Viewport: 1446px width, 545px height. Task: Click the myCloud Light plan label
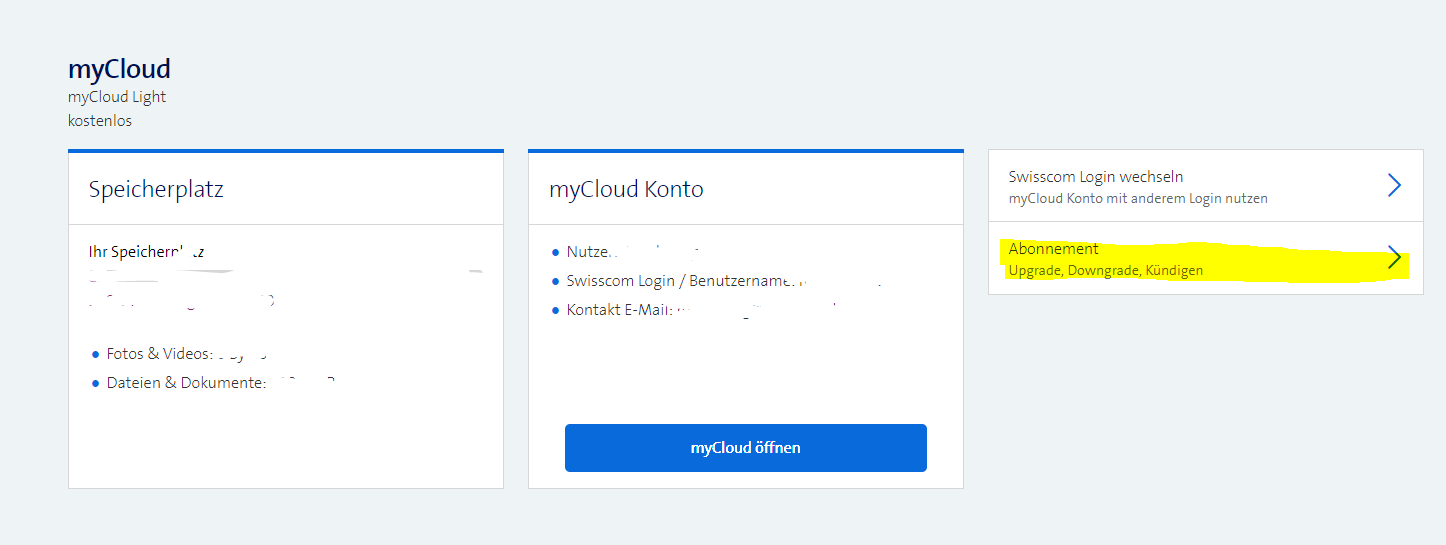click(x=117, y=97)
